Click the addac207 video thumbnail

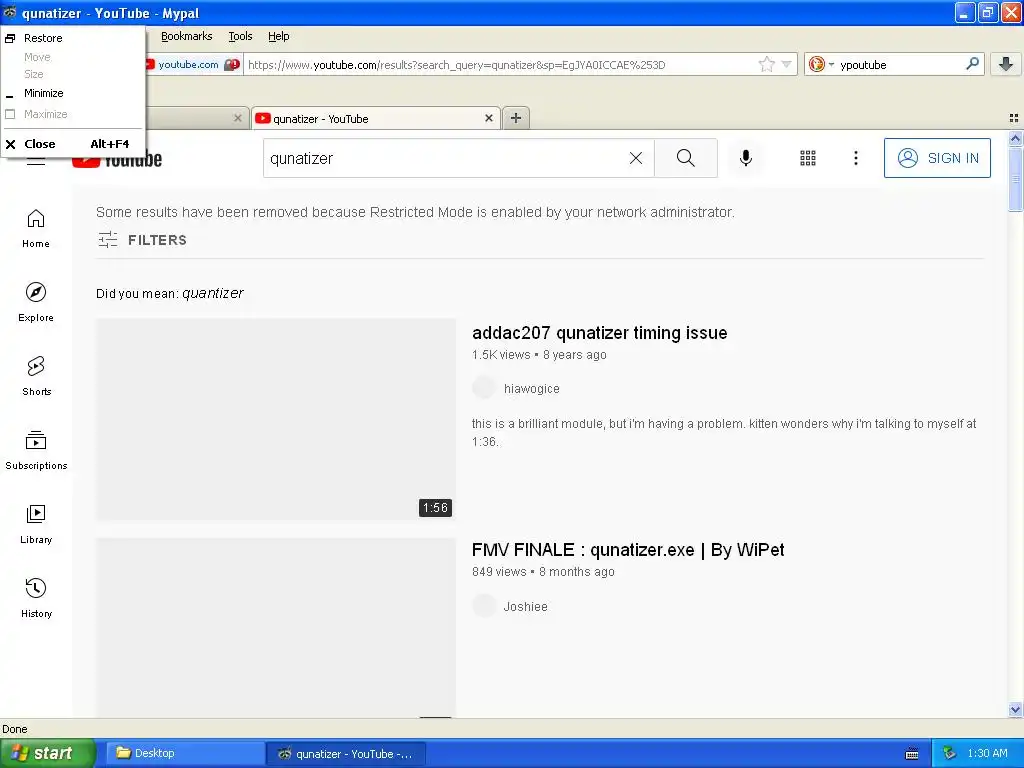(276, 419)
